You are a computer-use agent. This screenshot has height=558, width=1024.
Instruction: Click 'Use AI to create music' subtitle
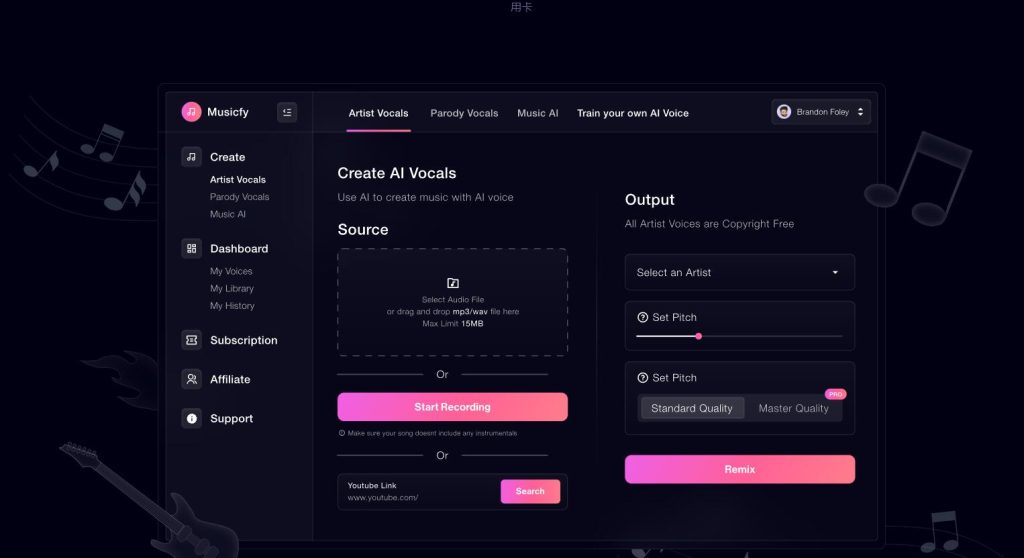[x=425, y=197]
